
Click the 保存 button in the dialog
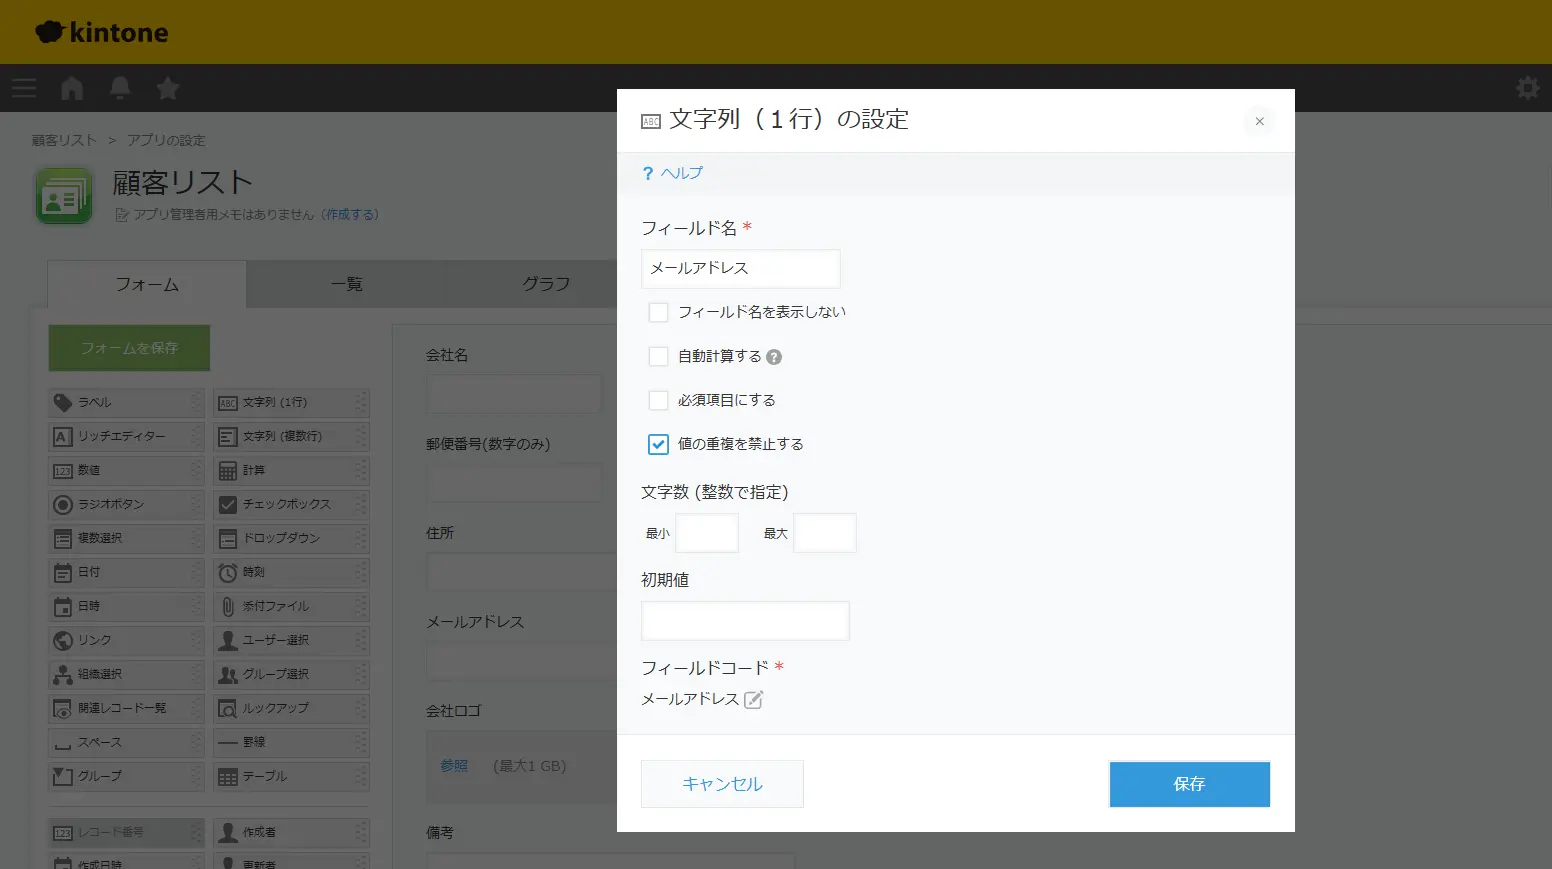(x=1189, y=784)
